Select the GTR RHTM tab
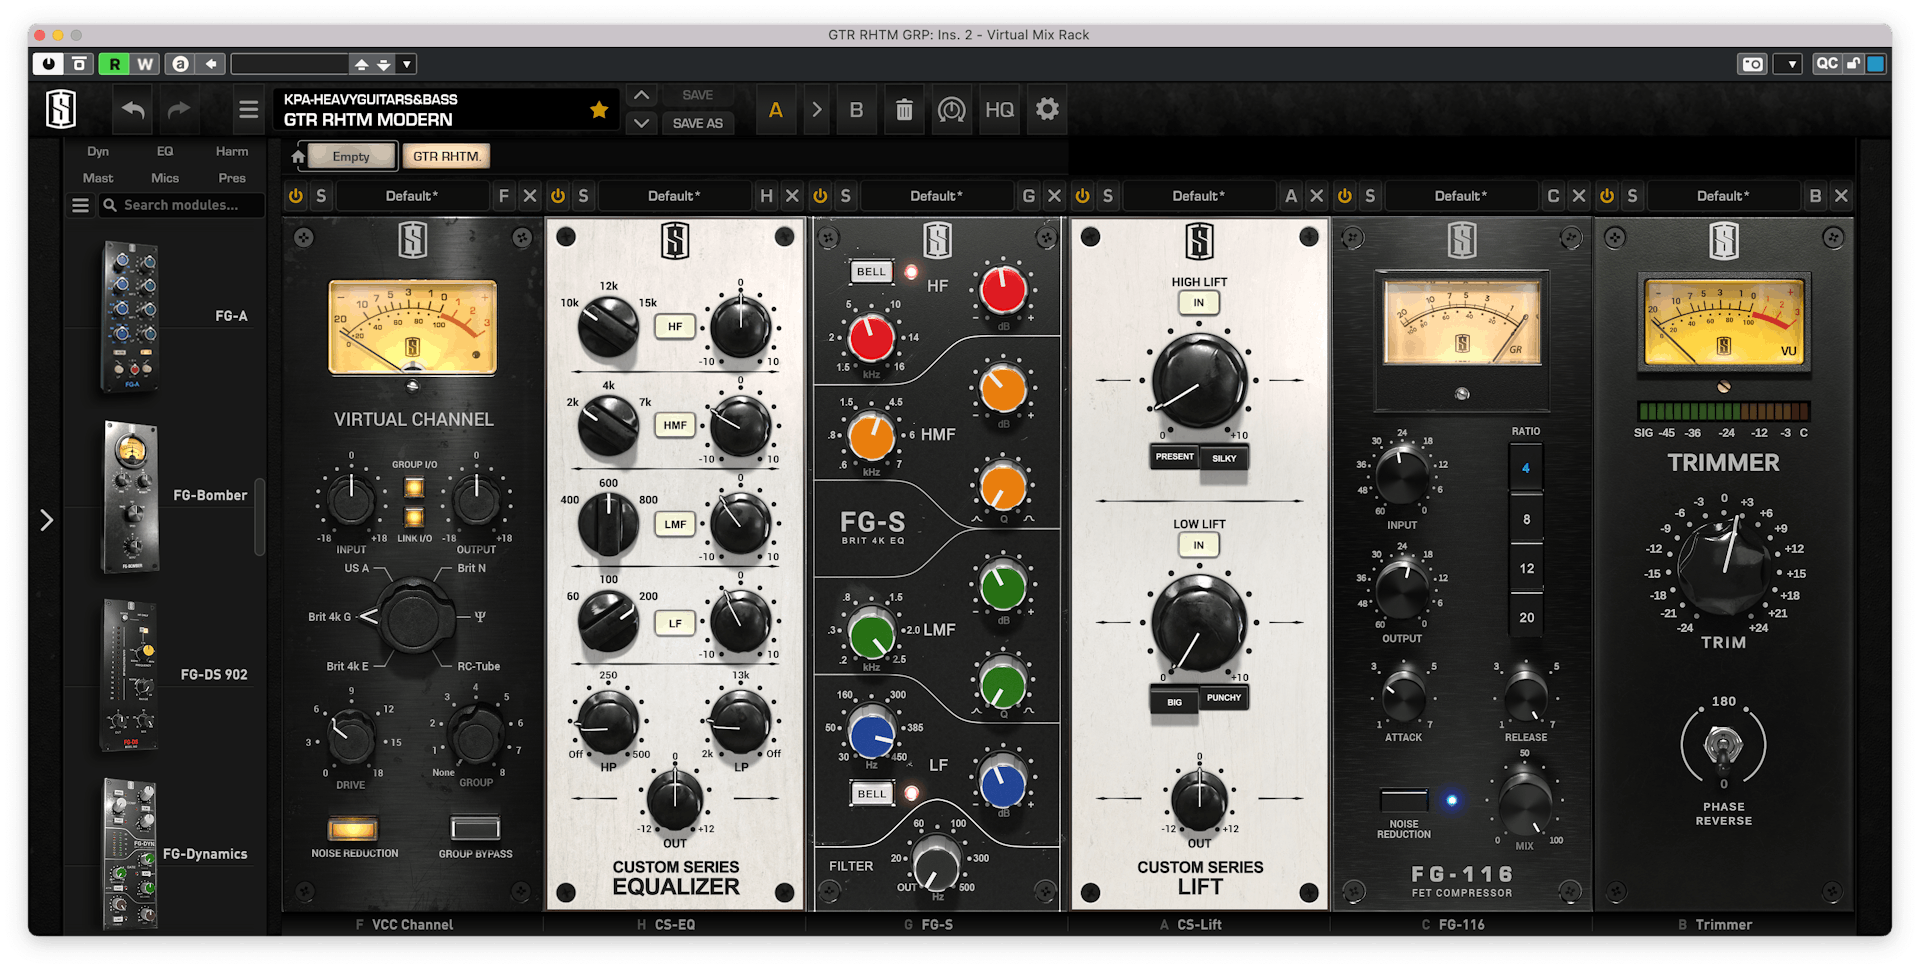 pyautogui.click(x=445, y=156)
